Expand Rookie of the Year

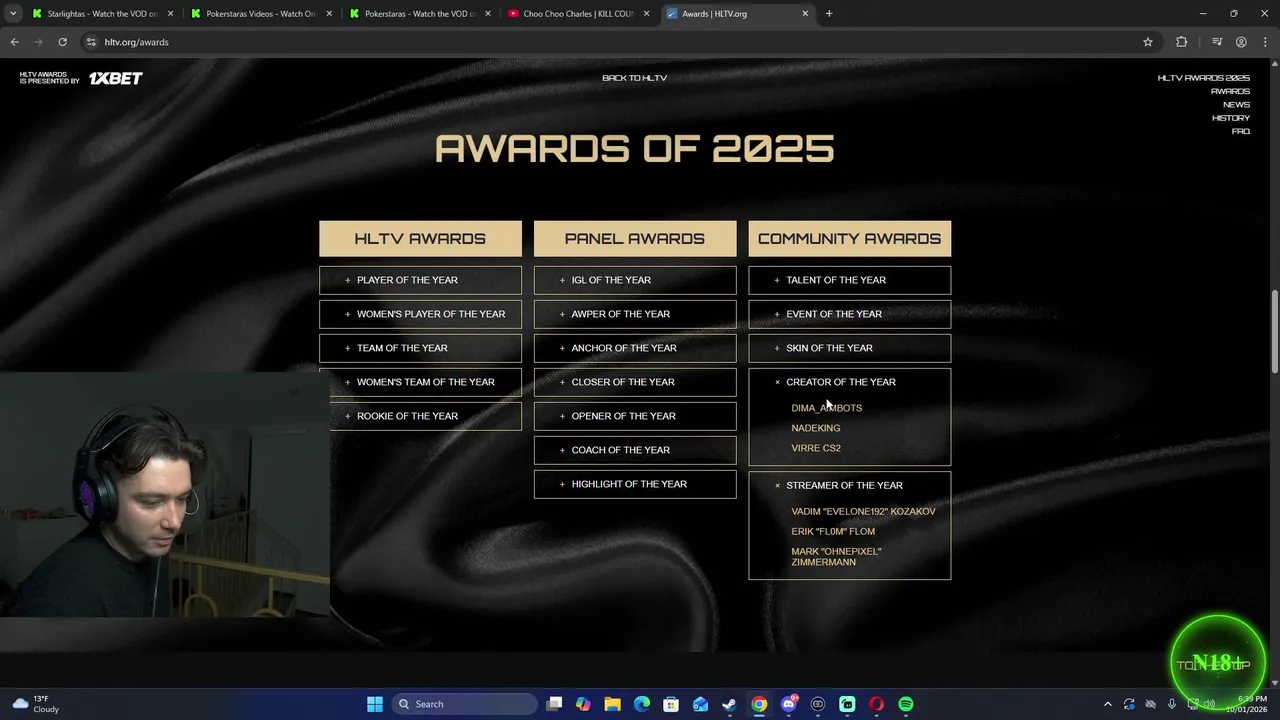coord(425,416)
